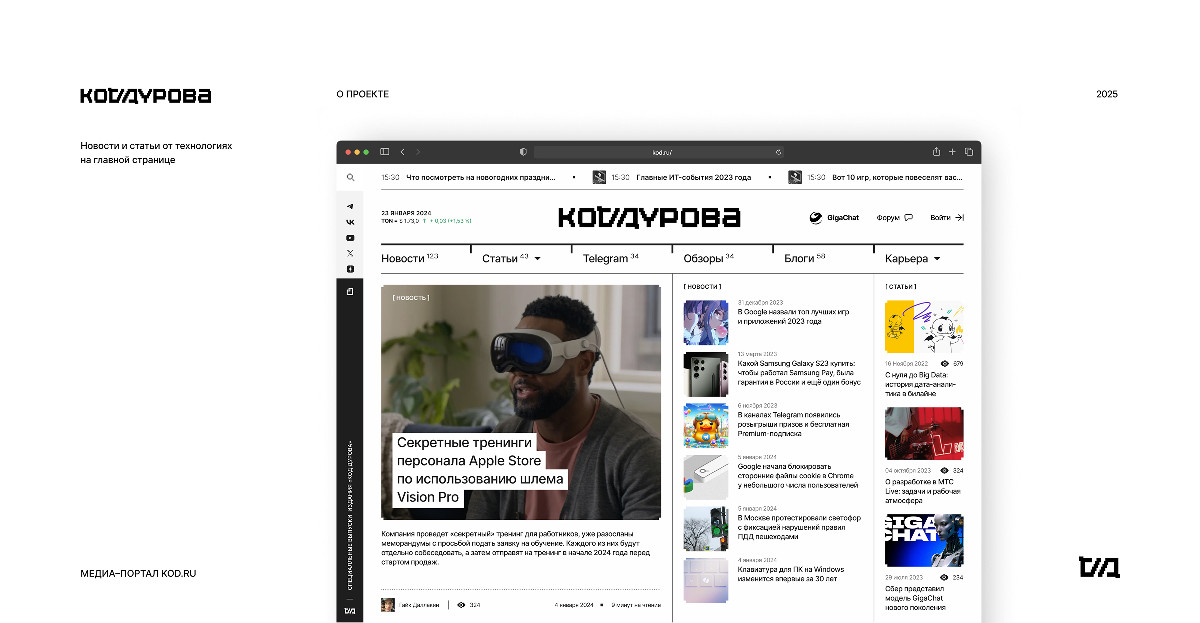
Task: Open article 'С нуля до Big Data'
Action: (921, 385)
